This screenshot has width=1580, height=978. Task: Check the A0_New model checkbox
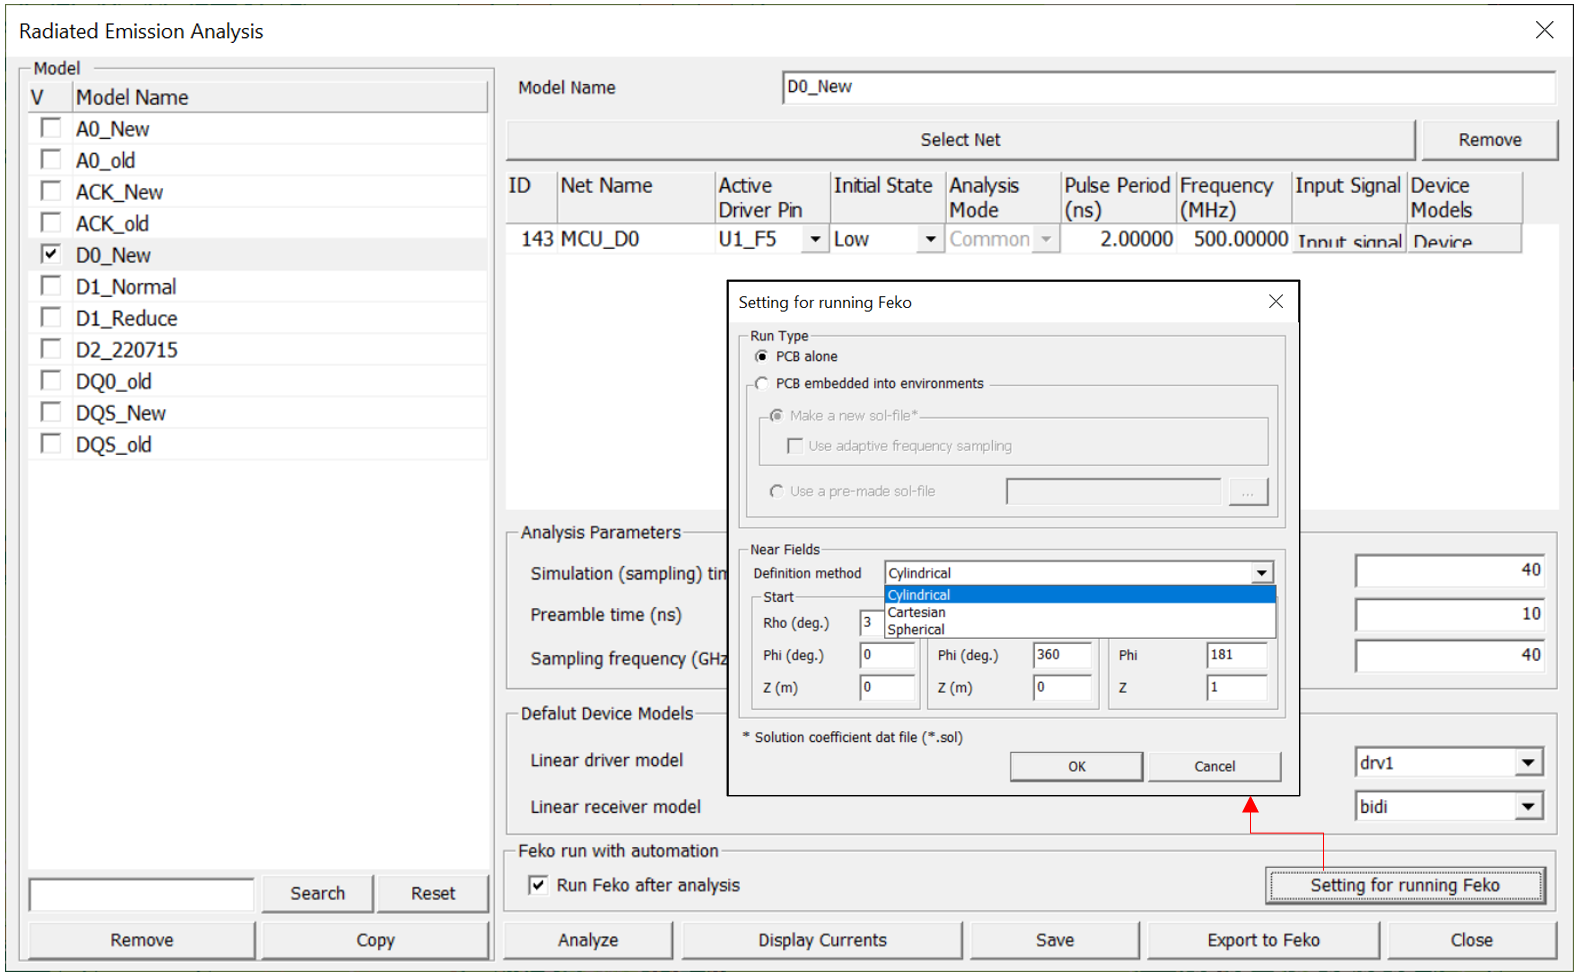pos(50,129)
